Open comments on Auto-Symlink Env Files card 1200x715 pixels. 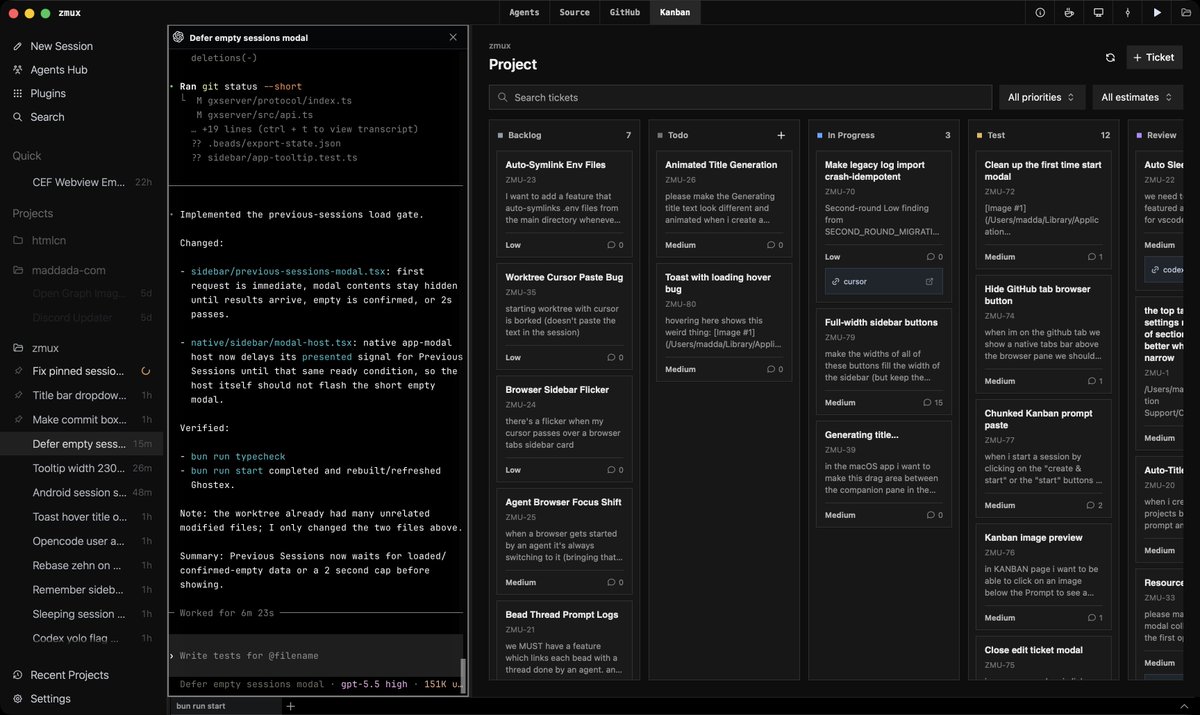[615, 244]
